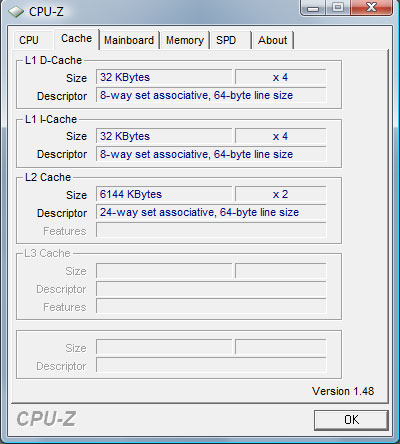Viewport: 400px width, 444px height.
Task: Click the L1 I-Cache group label
Action: click(x=51, y=119)
